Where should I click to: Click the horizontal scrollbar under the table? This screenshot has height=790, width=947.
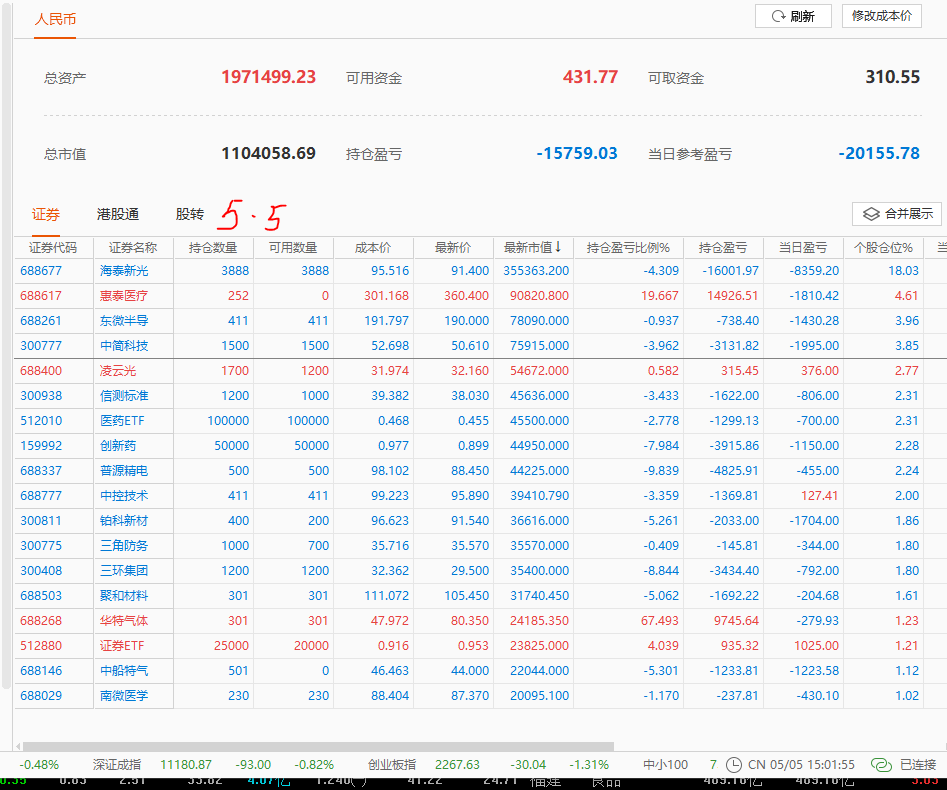tap(318, 747)
